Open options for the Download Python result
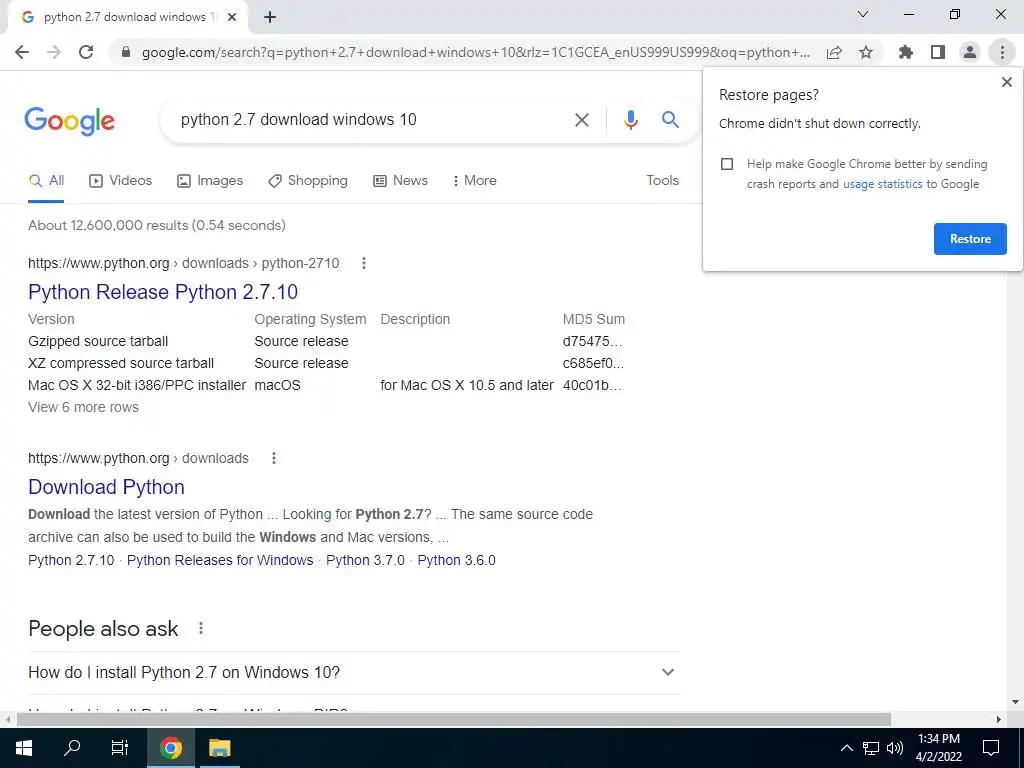Viewport: 1024px width, 768px height. 274,458
